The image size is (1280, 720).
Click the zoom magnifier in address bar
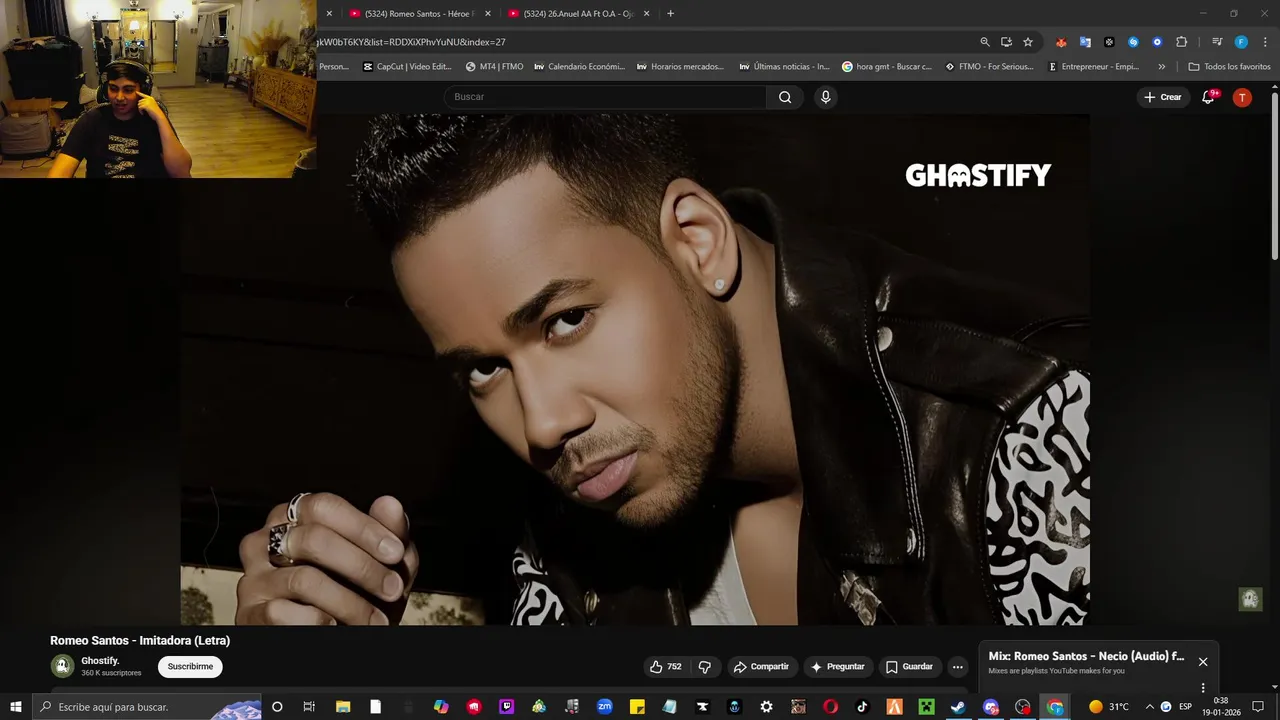[985, 42]
